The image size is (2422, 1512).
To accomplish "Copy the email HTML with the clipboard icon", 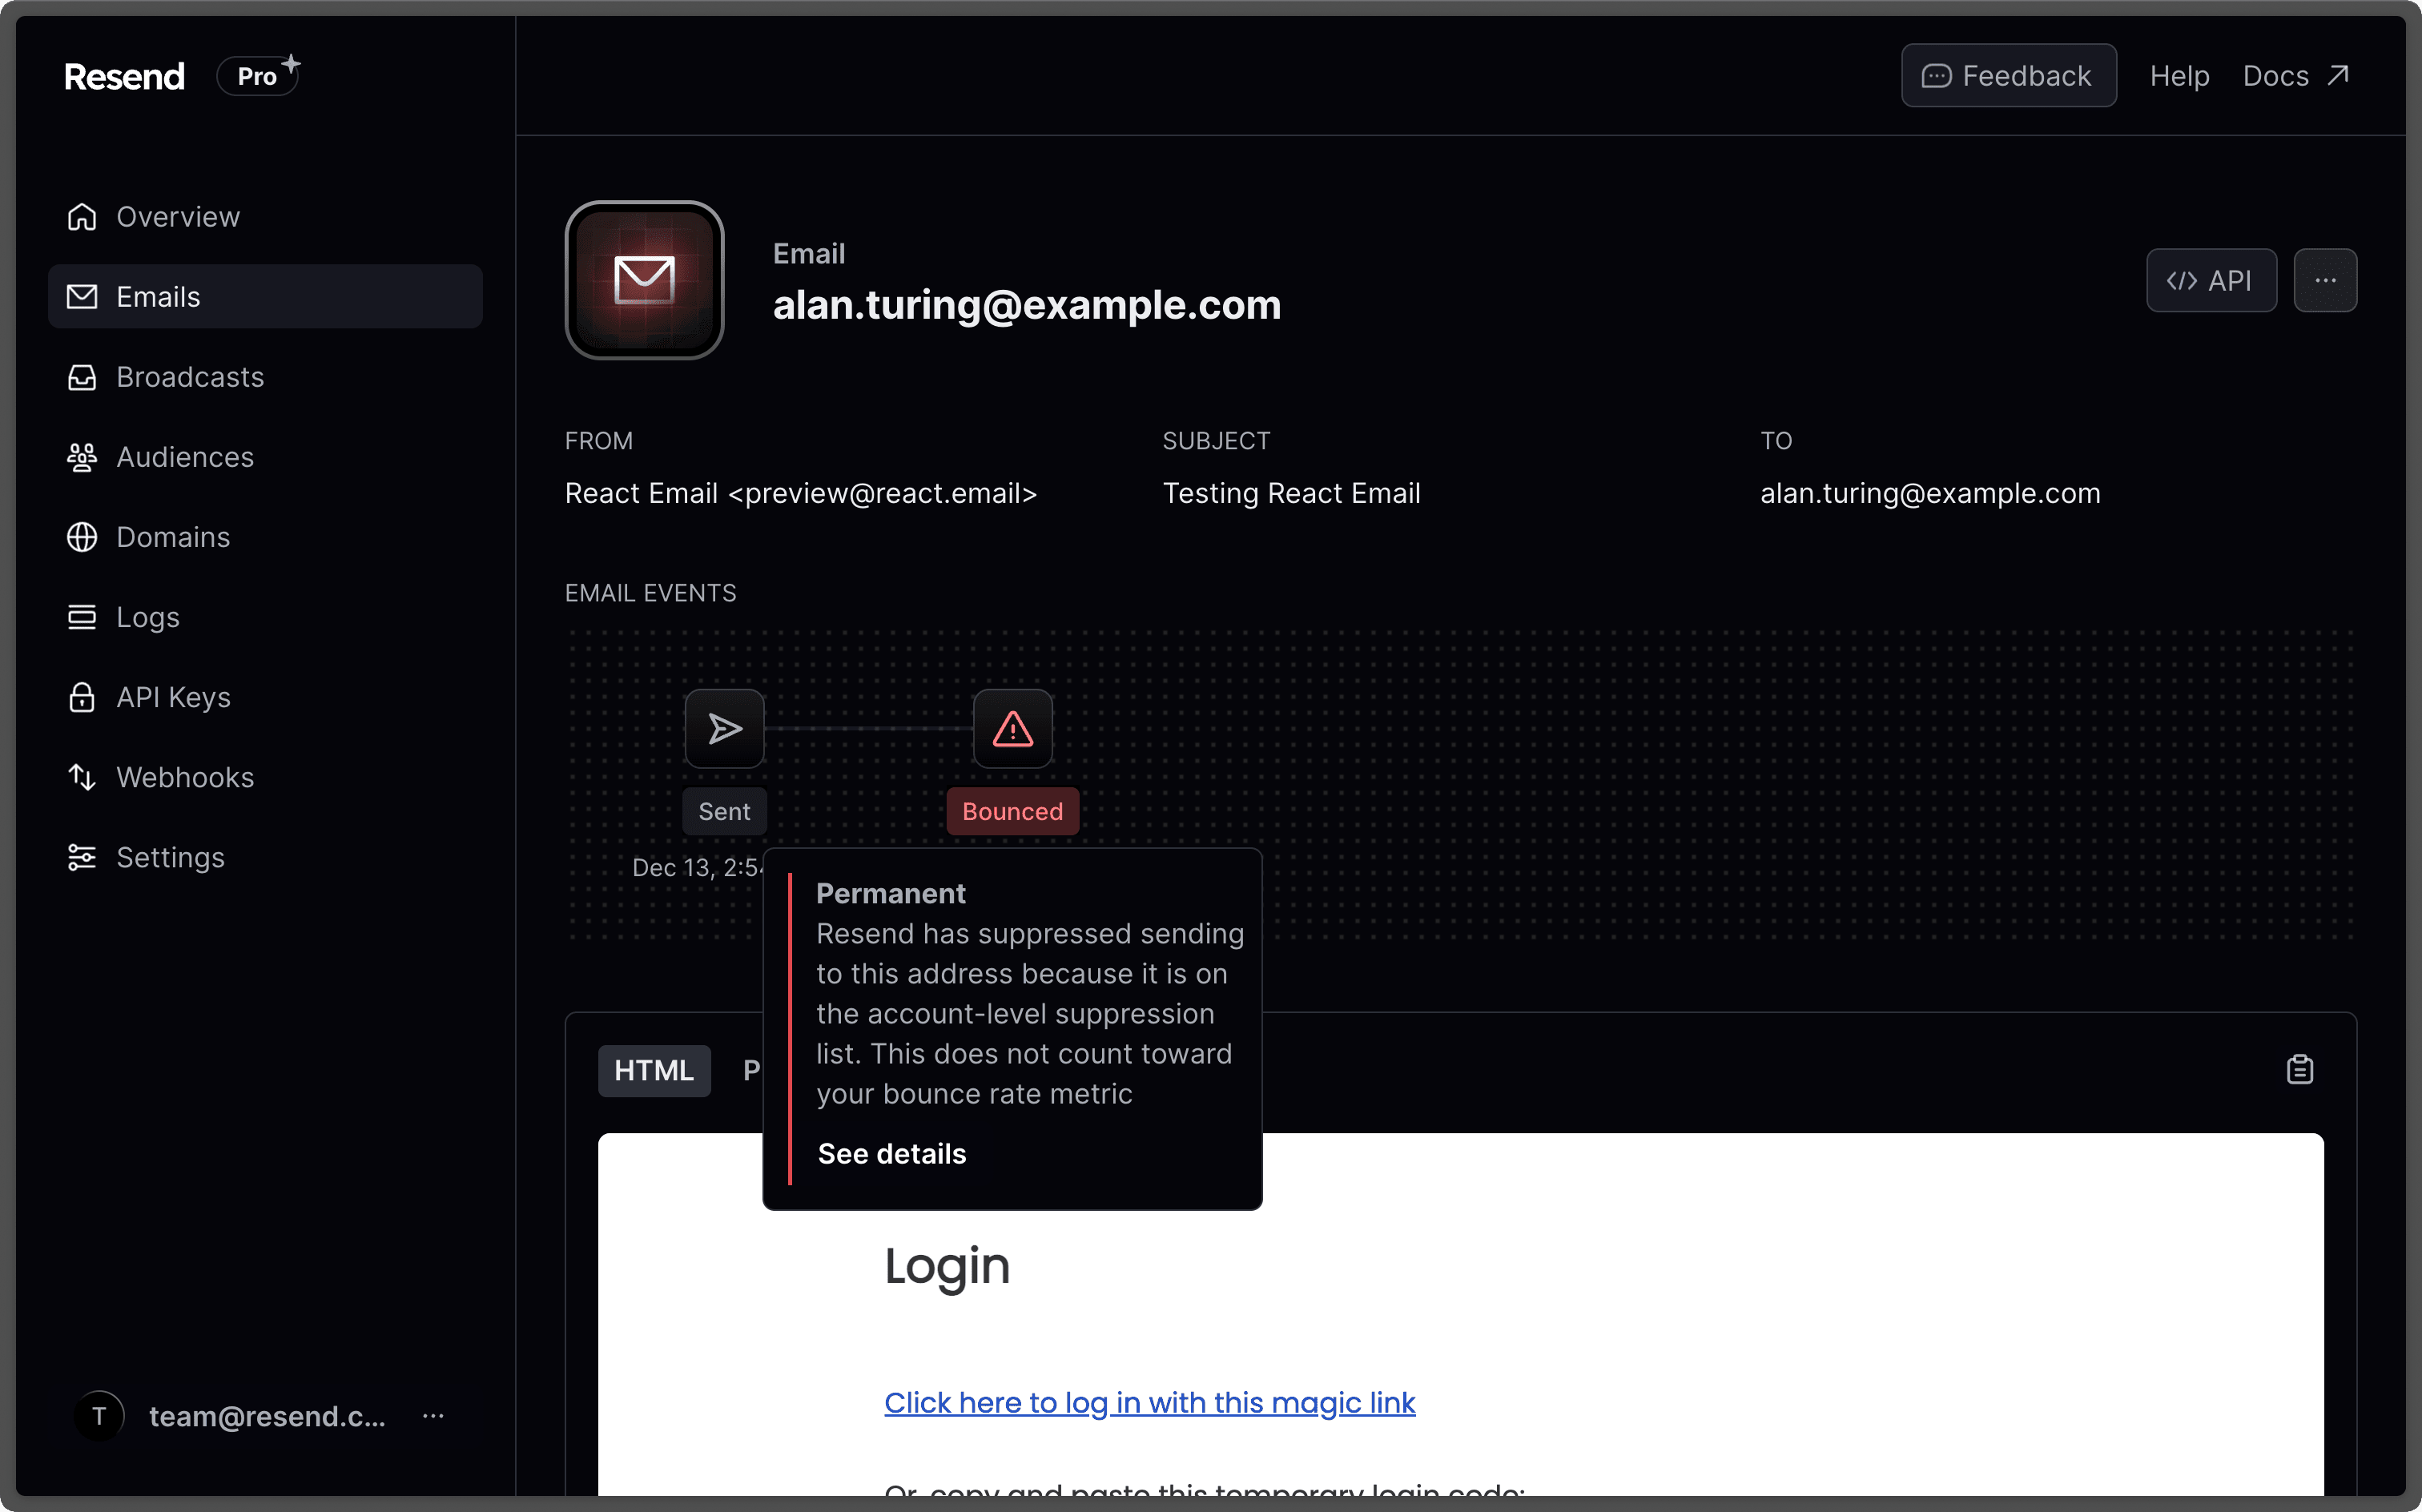I will click(x=2301, y=1069).
